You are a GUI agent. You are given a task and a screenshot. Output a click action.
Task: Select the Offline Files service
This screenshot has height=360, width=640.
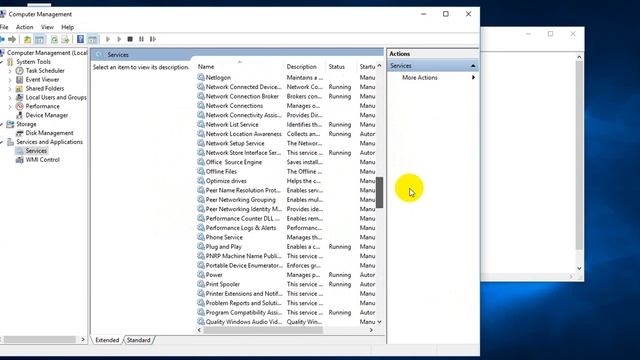(x=221, y=171)
